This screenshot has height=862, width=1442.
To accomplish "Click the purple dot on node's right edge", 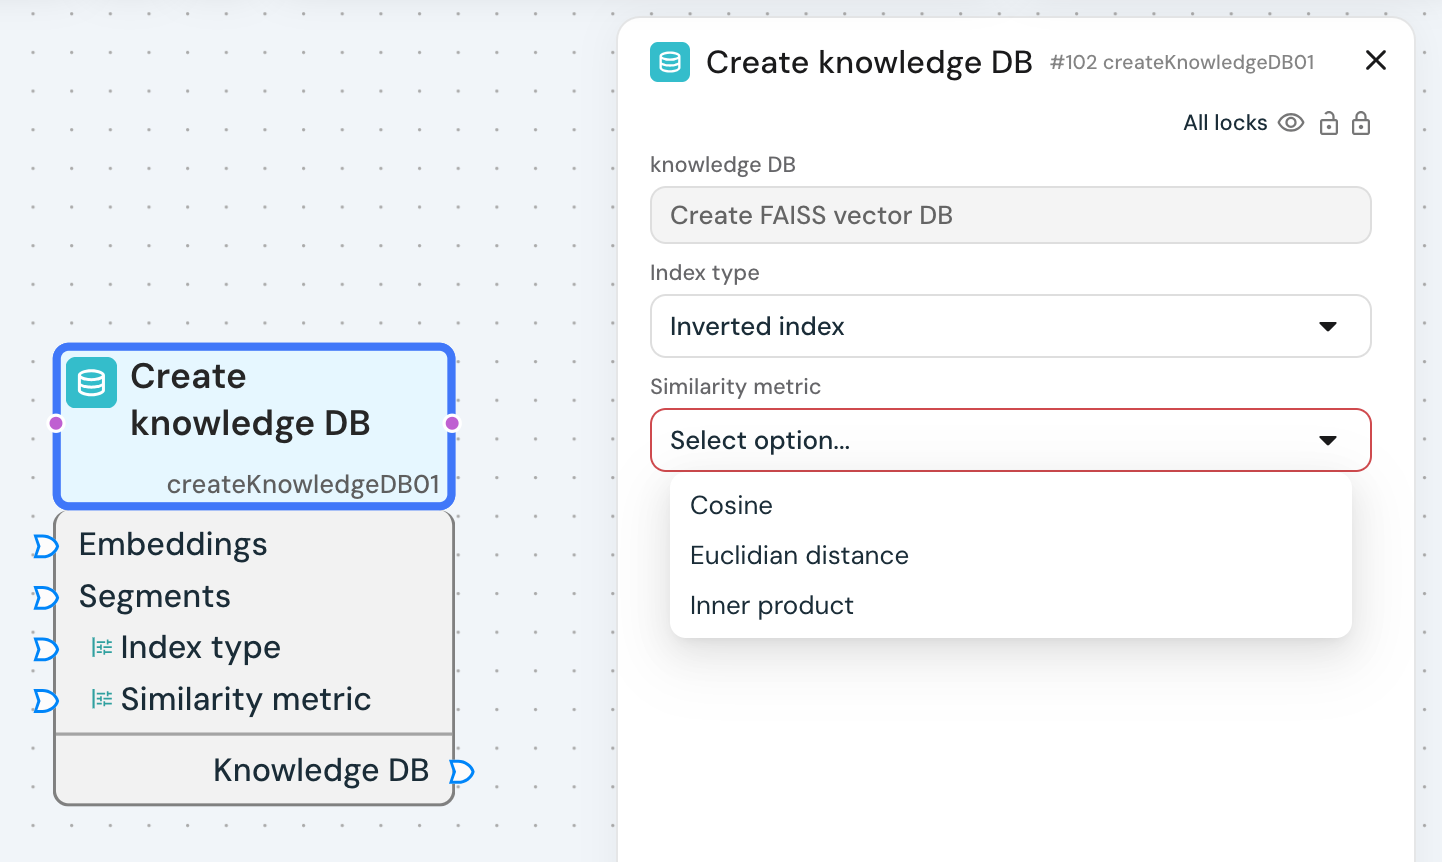I will 452,424.
